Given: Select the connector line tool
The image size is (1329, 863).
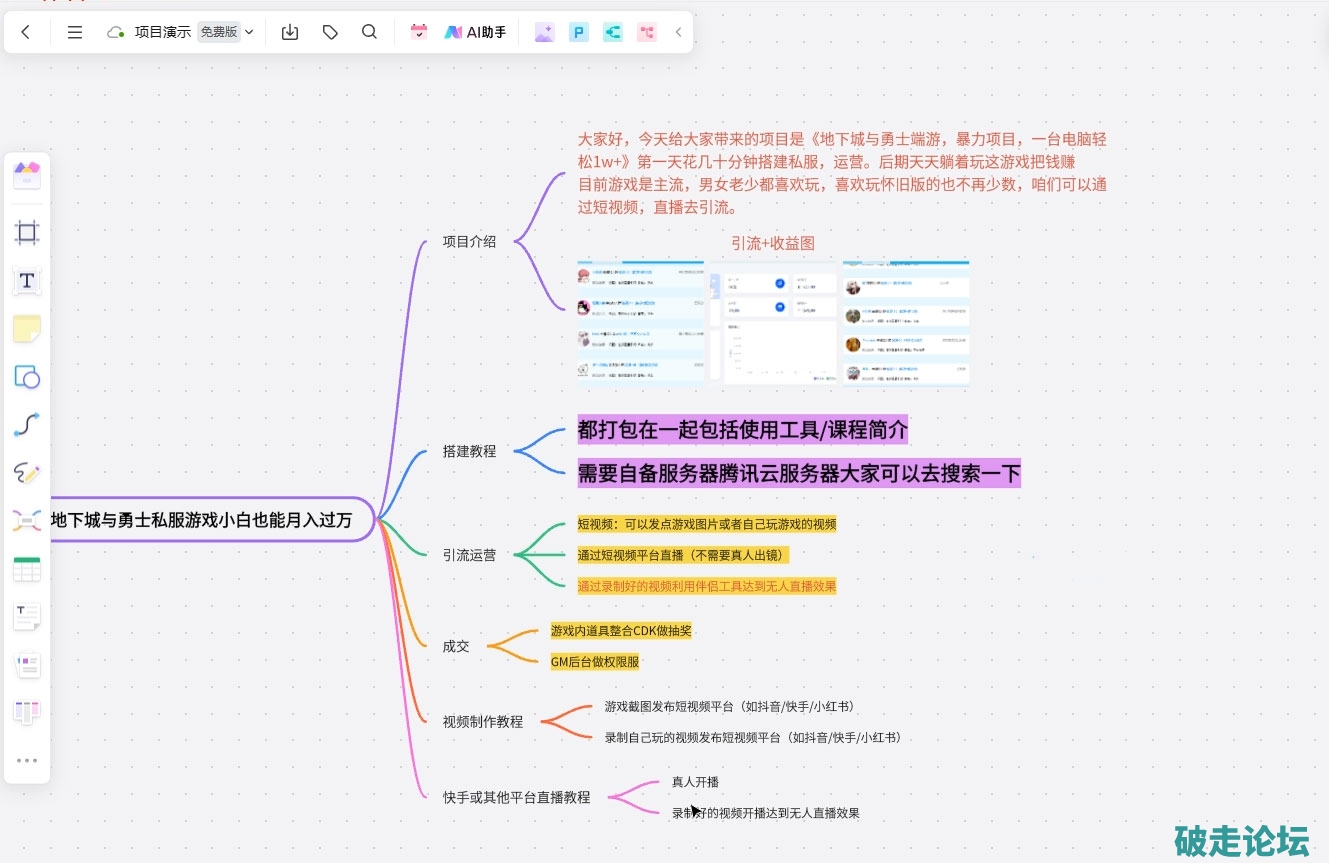Looking at the screenshot, I should pyautogui.click(x=27, y=425).
